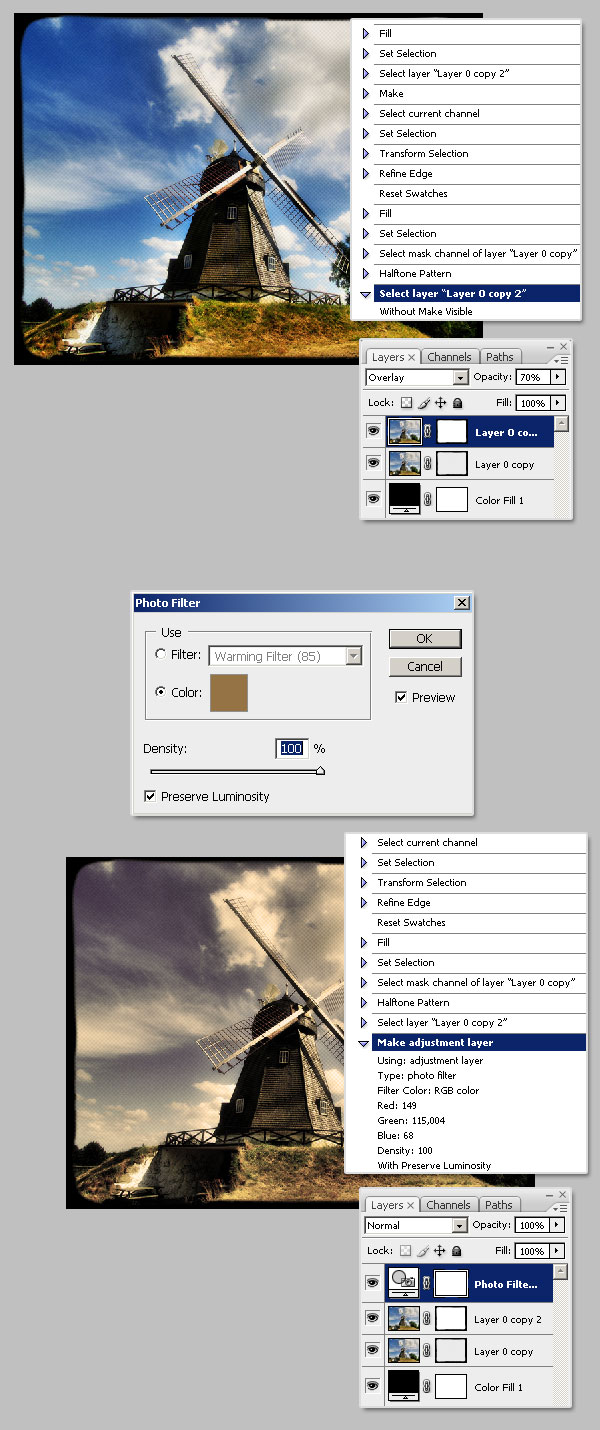The width and height of the screenshot is (600, 1430).
Task: Toggle visibility of the Photo Filter layer
Action: click(373, 1283)
